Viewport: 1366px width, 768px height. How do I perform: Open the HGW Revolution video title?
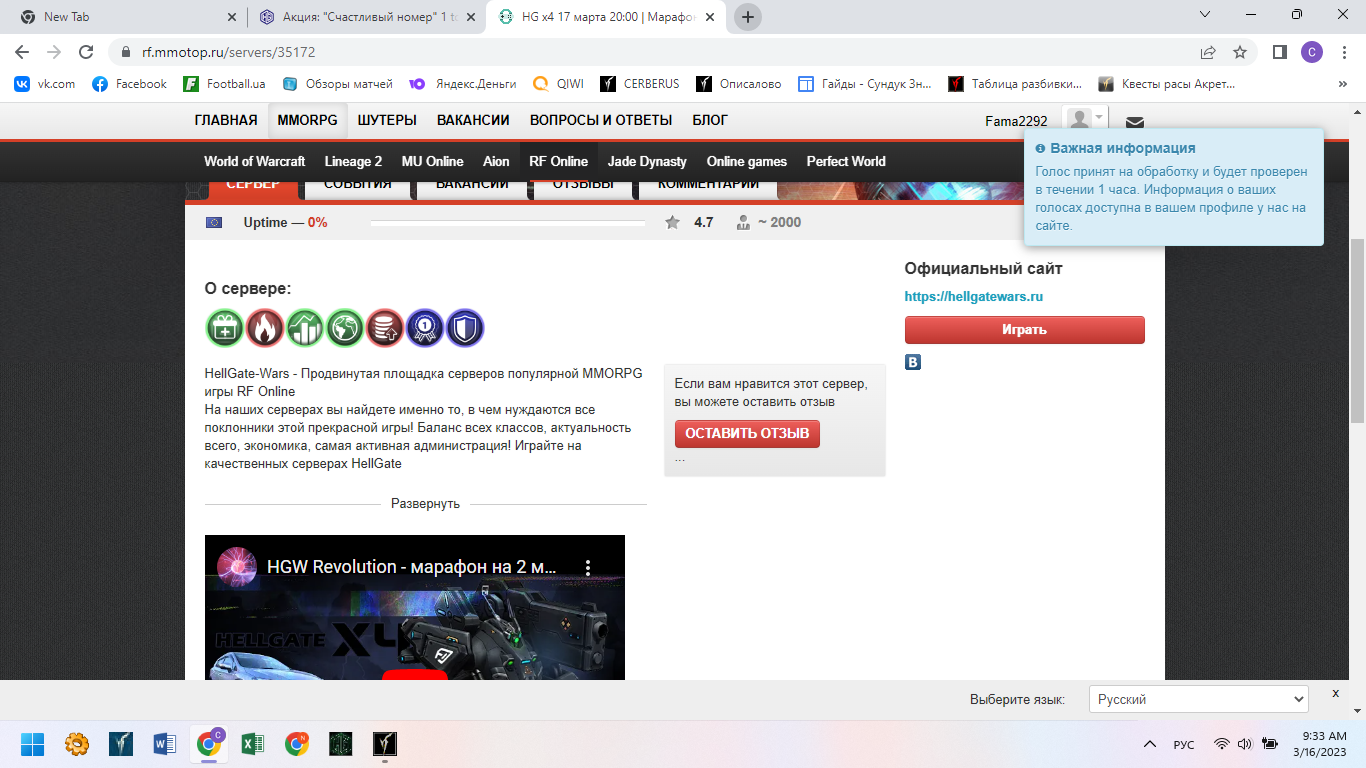411,567
